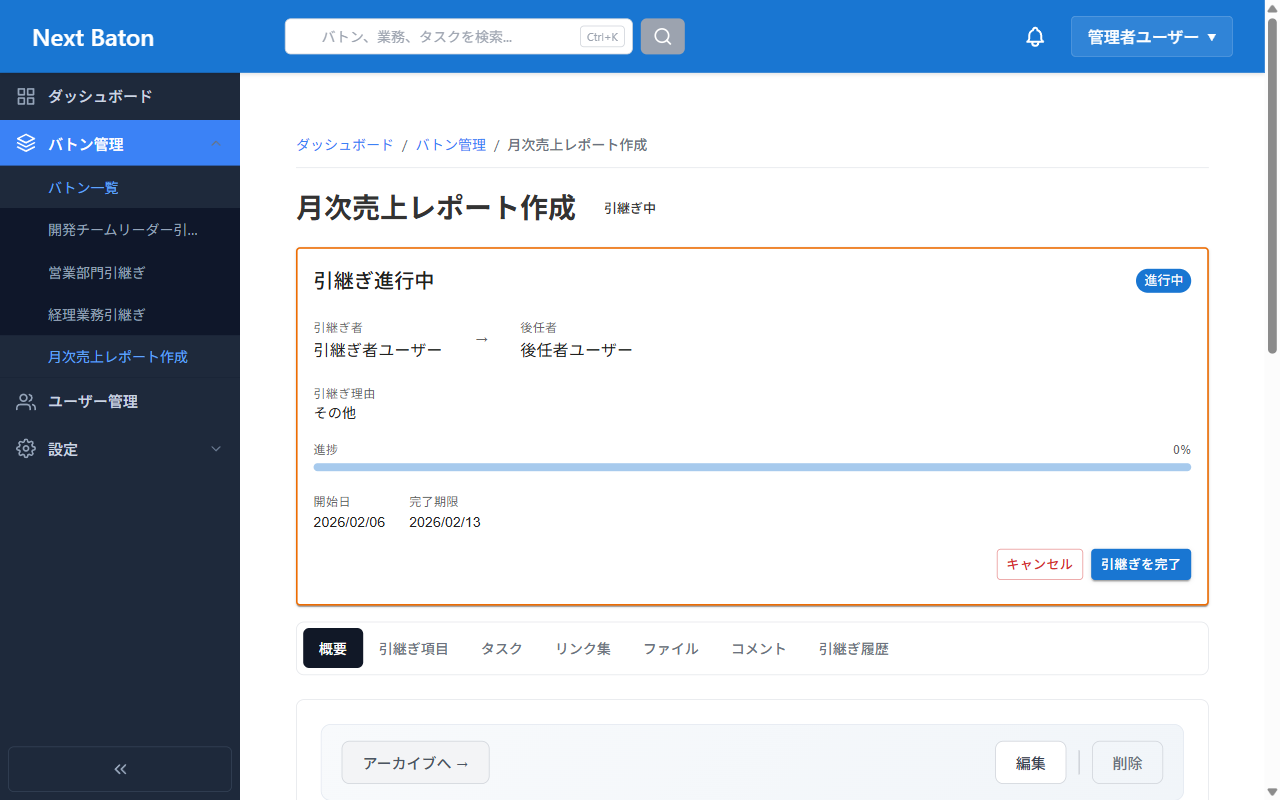Collapse the 設定 section chevron

(x=215, y=449)
